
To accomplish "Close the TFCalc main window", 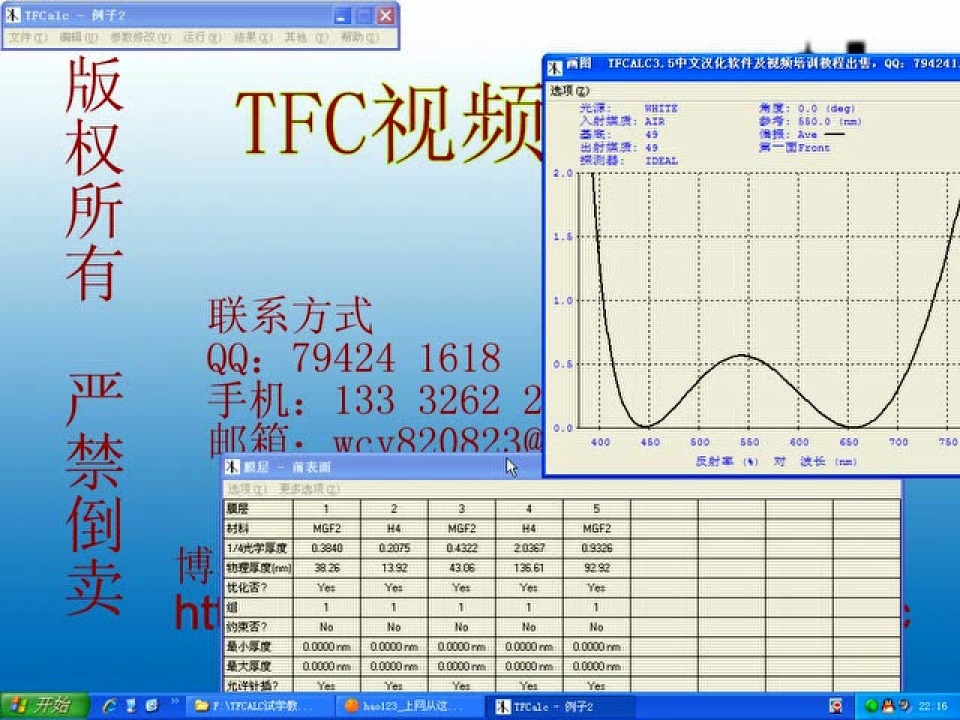I will click(x=385, y=16).
